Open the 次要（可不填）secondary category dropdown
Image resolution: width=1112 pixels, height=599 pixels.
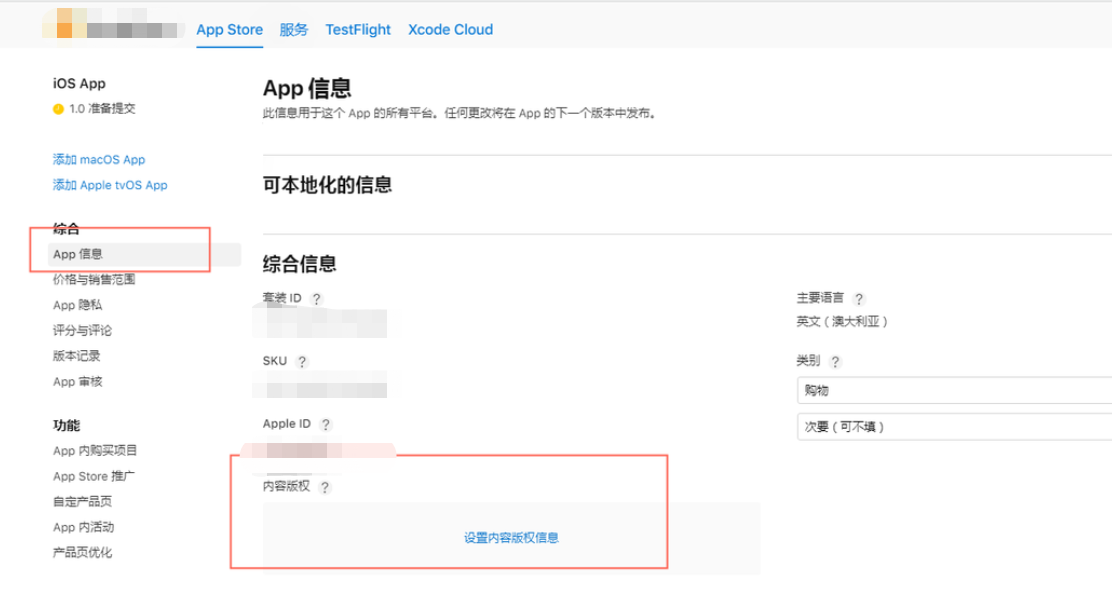coord(955,427)
